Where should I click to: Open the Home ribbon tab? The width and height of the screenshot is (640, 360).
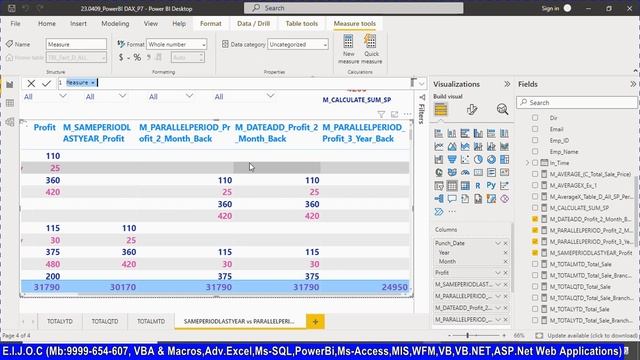point(47,24)
